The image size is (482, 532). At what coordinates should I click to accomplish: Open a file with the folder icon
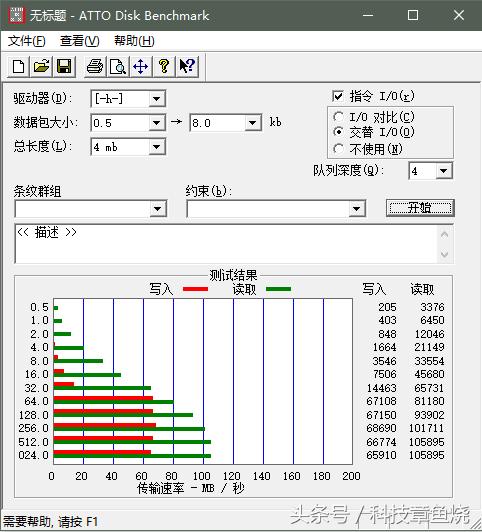pyautogui.click(x=41, y=66)
